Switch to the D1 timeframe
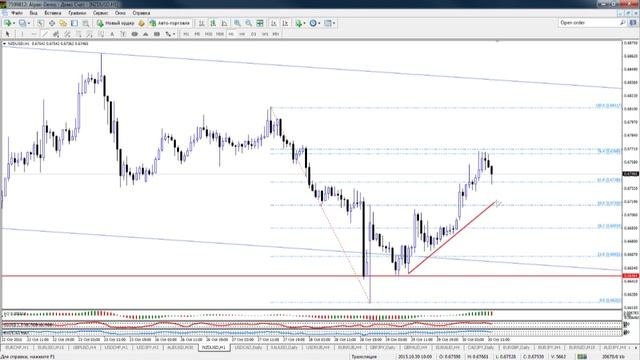Screen dimensions: 640x360 (253, 34)
